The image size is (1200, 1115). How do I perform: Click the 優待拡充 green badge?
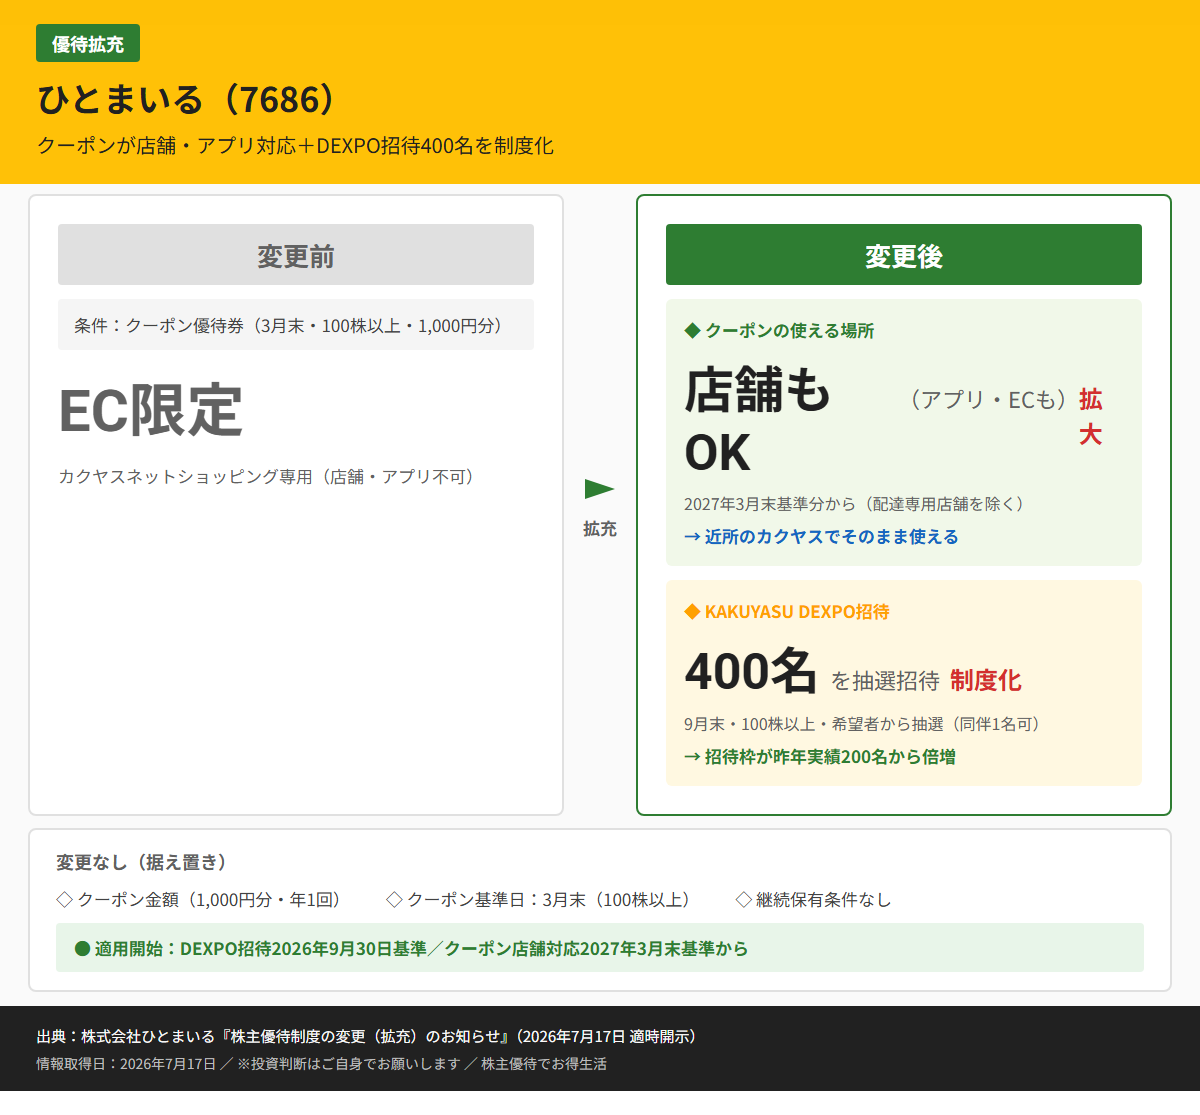[88, 44]
